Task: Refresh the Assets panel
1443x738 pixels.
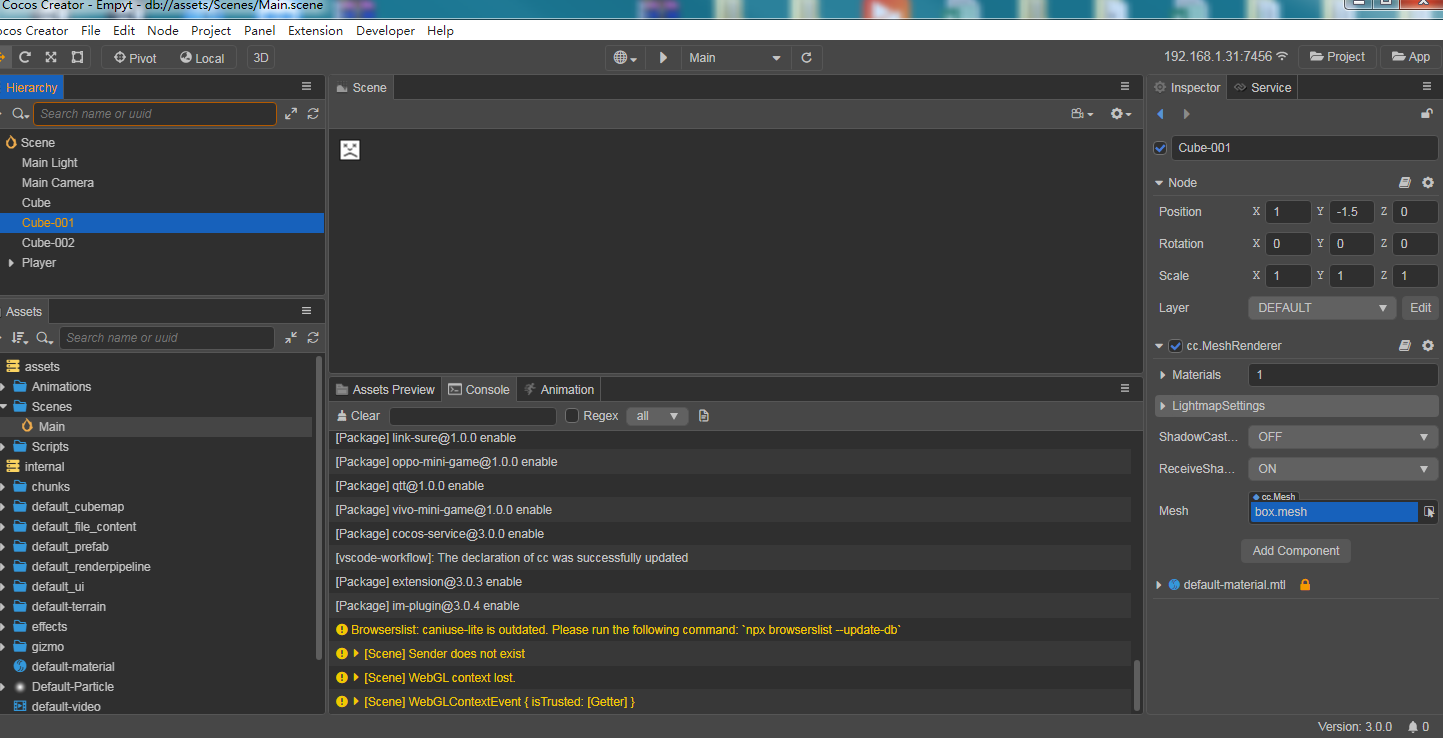Action: (x=313, y=338)
